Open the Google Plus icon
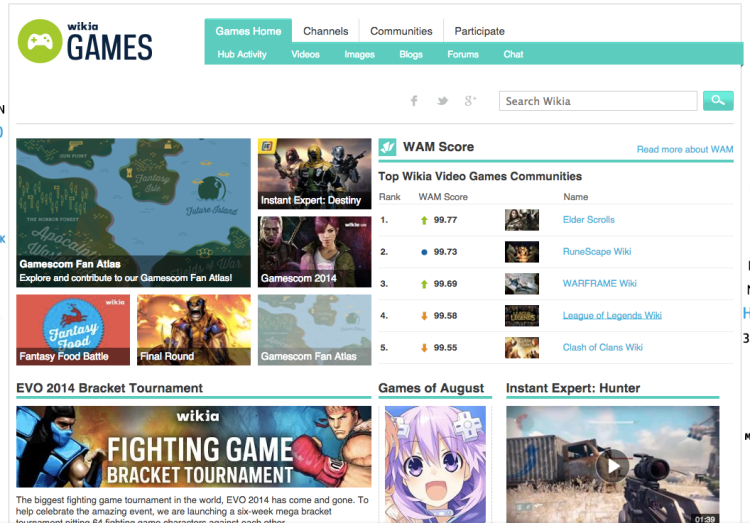Viewport: 750px width, 523px height. (470, 100)
